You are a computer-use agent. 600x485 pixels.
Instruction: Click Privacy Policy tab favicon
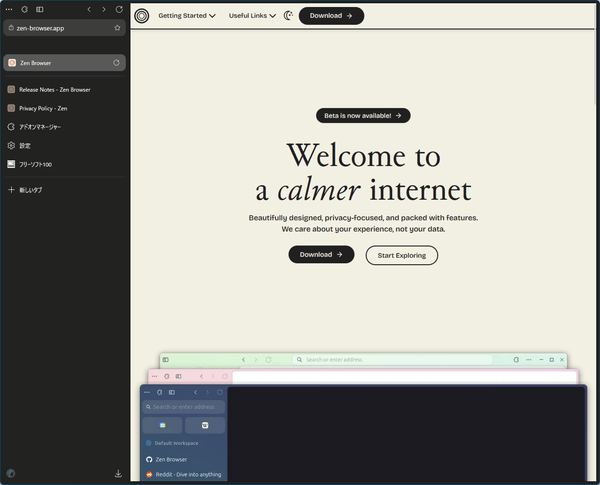coord(11,108)
